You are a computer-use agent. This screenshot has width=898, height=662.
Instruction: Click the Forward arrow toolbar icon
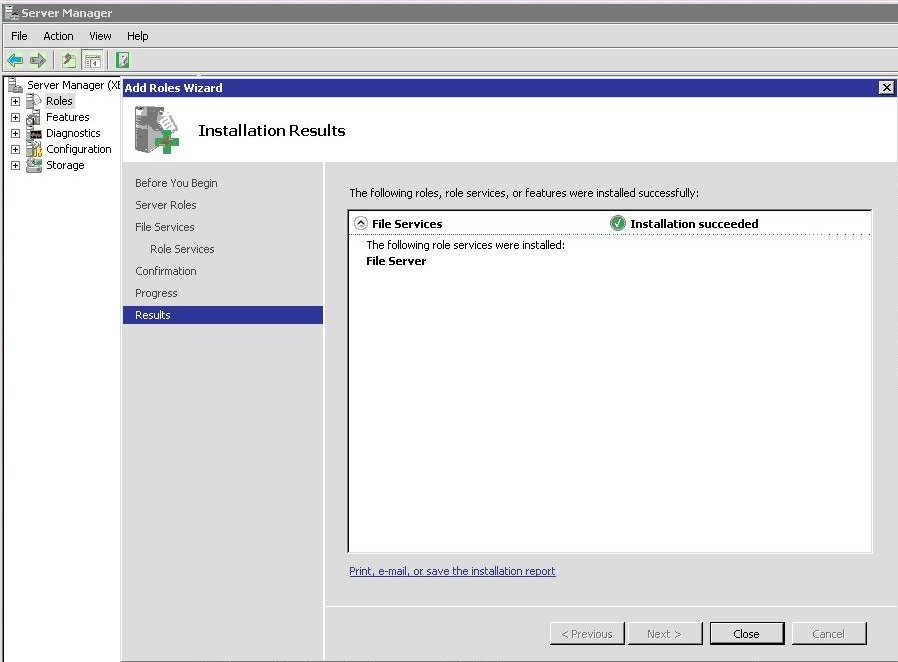pyautogui.click(x=38, y=60)
